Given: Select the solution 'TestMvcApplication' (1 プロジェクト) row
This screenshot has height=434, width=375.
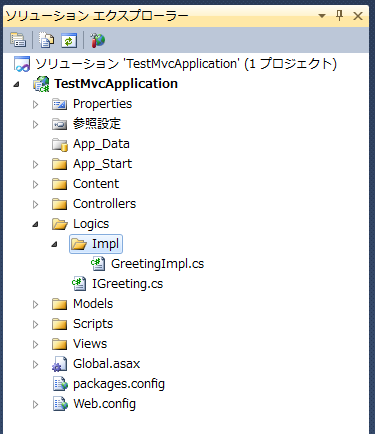Looking at the screenshot, I should pyautogui.click(x=186, y=64).
